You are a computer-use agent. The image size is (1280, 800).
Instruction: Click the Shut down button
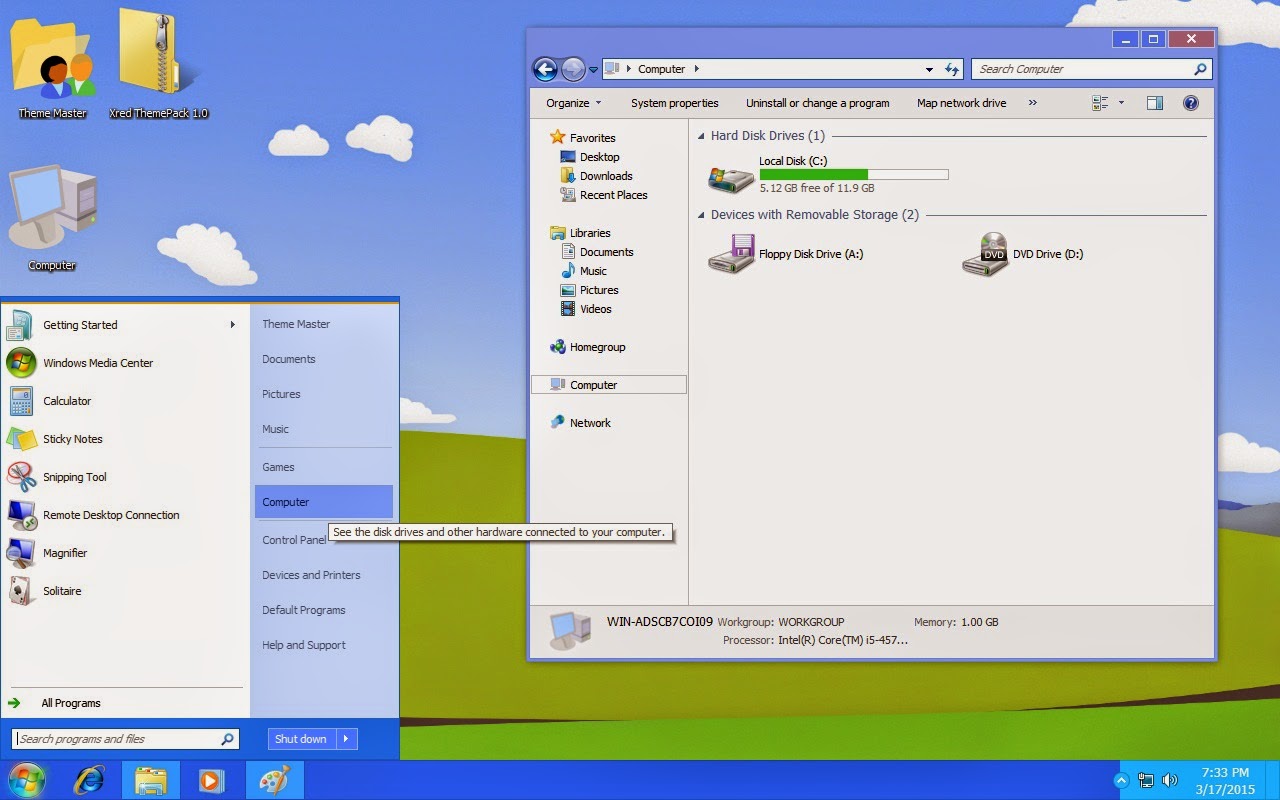coord(301,739)
